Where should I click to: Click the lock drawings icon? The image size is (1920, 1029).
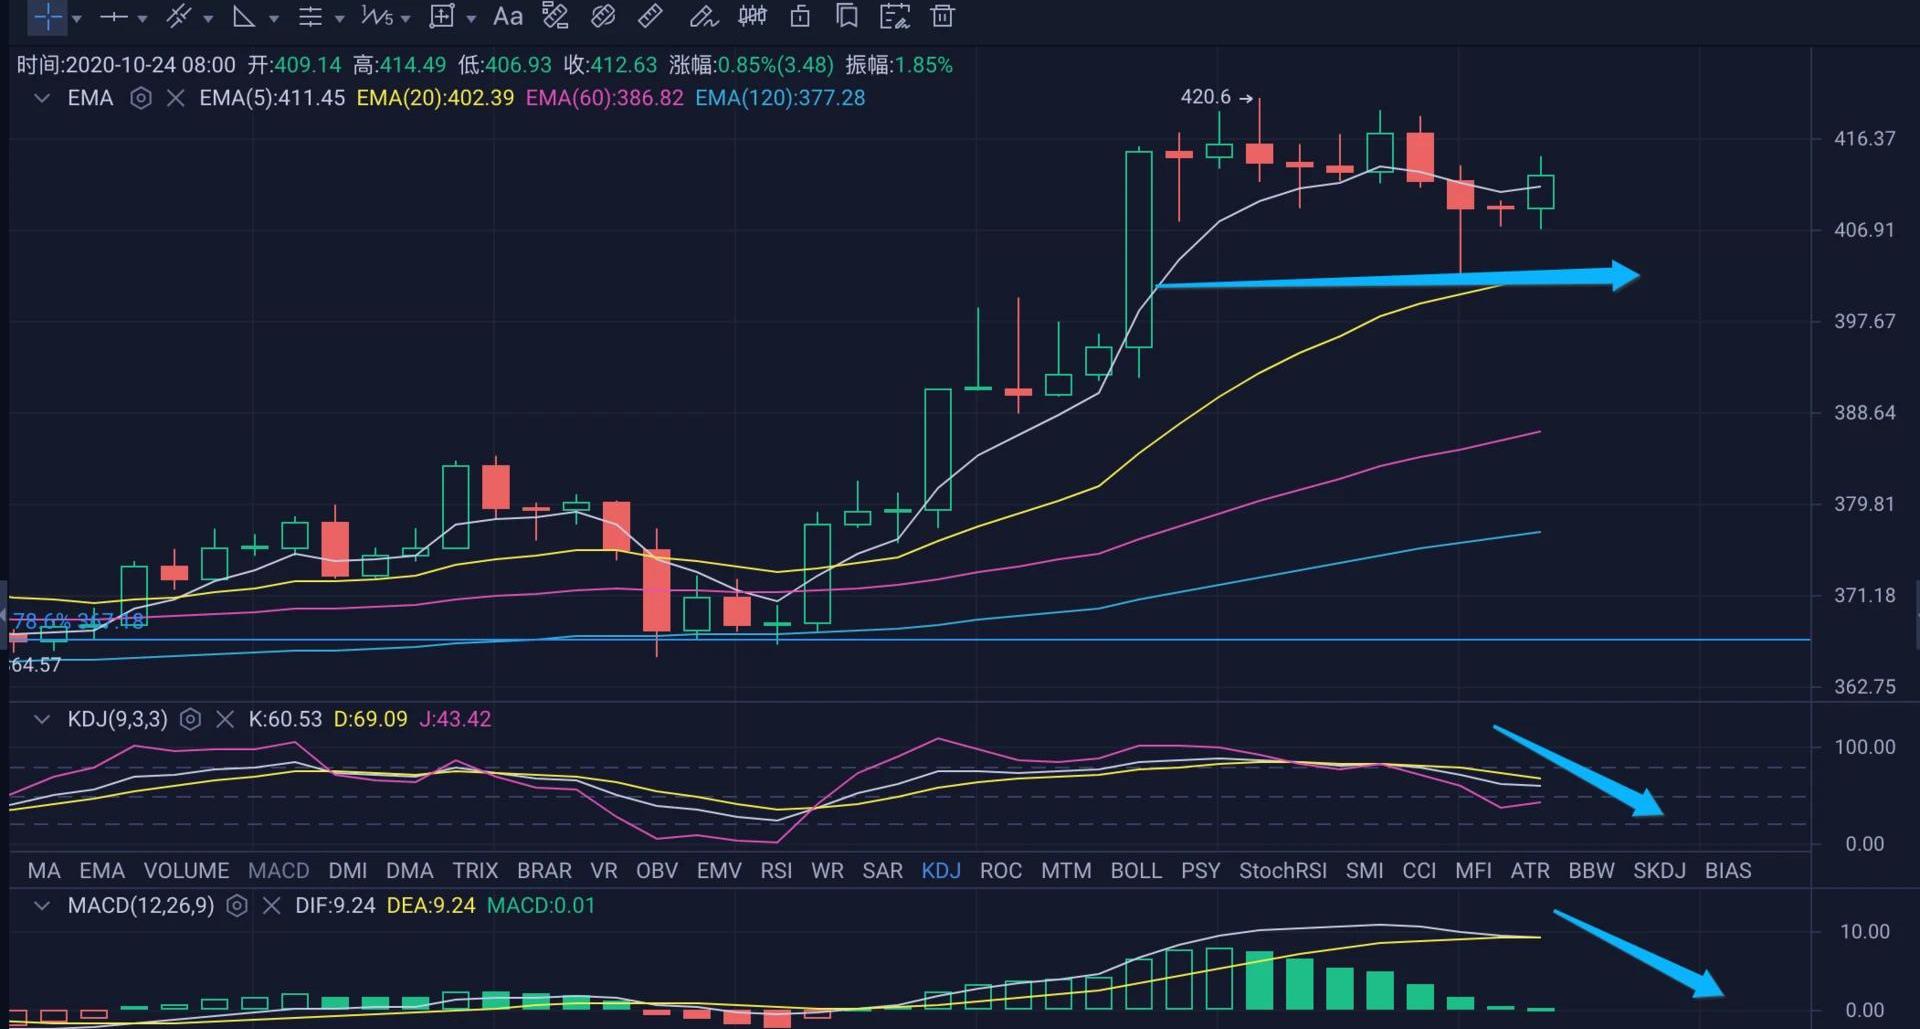[800, 17]
